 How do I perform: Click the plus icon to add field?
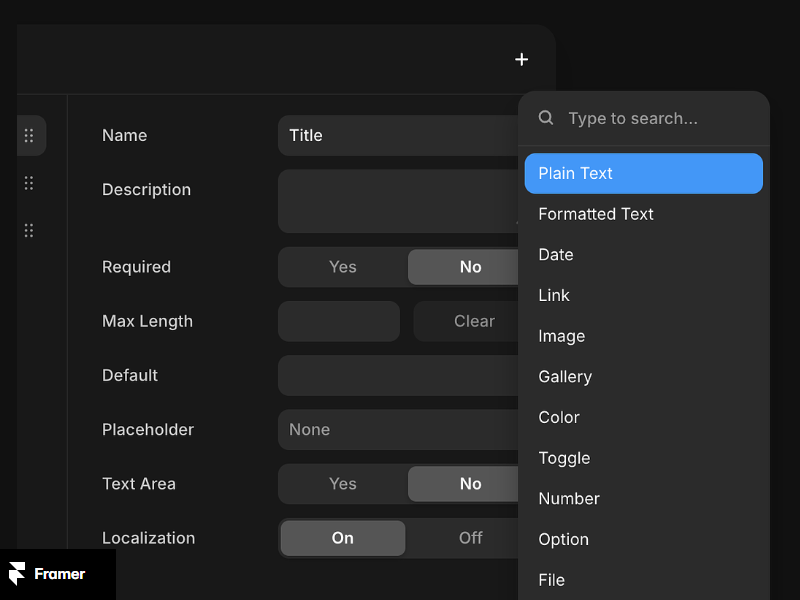(x=521, y=60)
